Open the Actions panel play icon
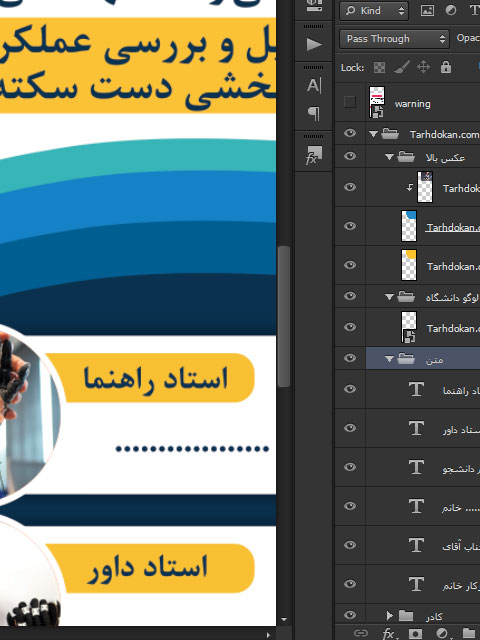The height and width of the screenshot is (640, 480). tap(313, 44)
